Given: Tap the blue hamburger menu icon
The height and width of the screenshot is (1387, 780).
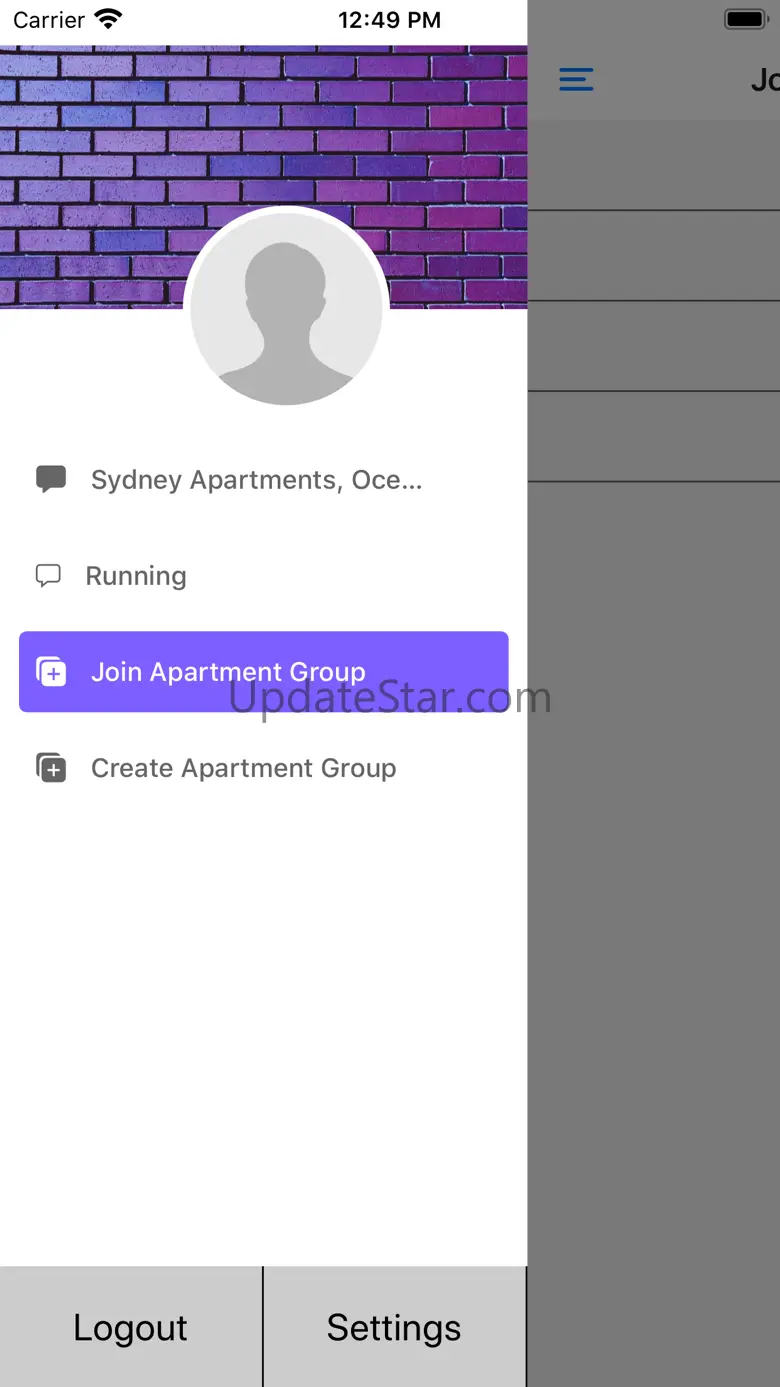Looking at the screenshot, I should pos(576,79).
